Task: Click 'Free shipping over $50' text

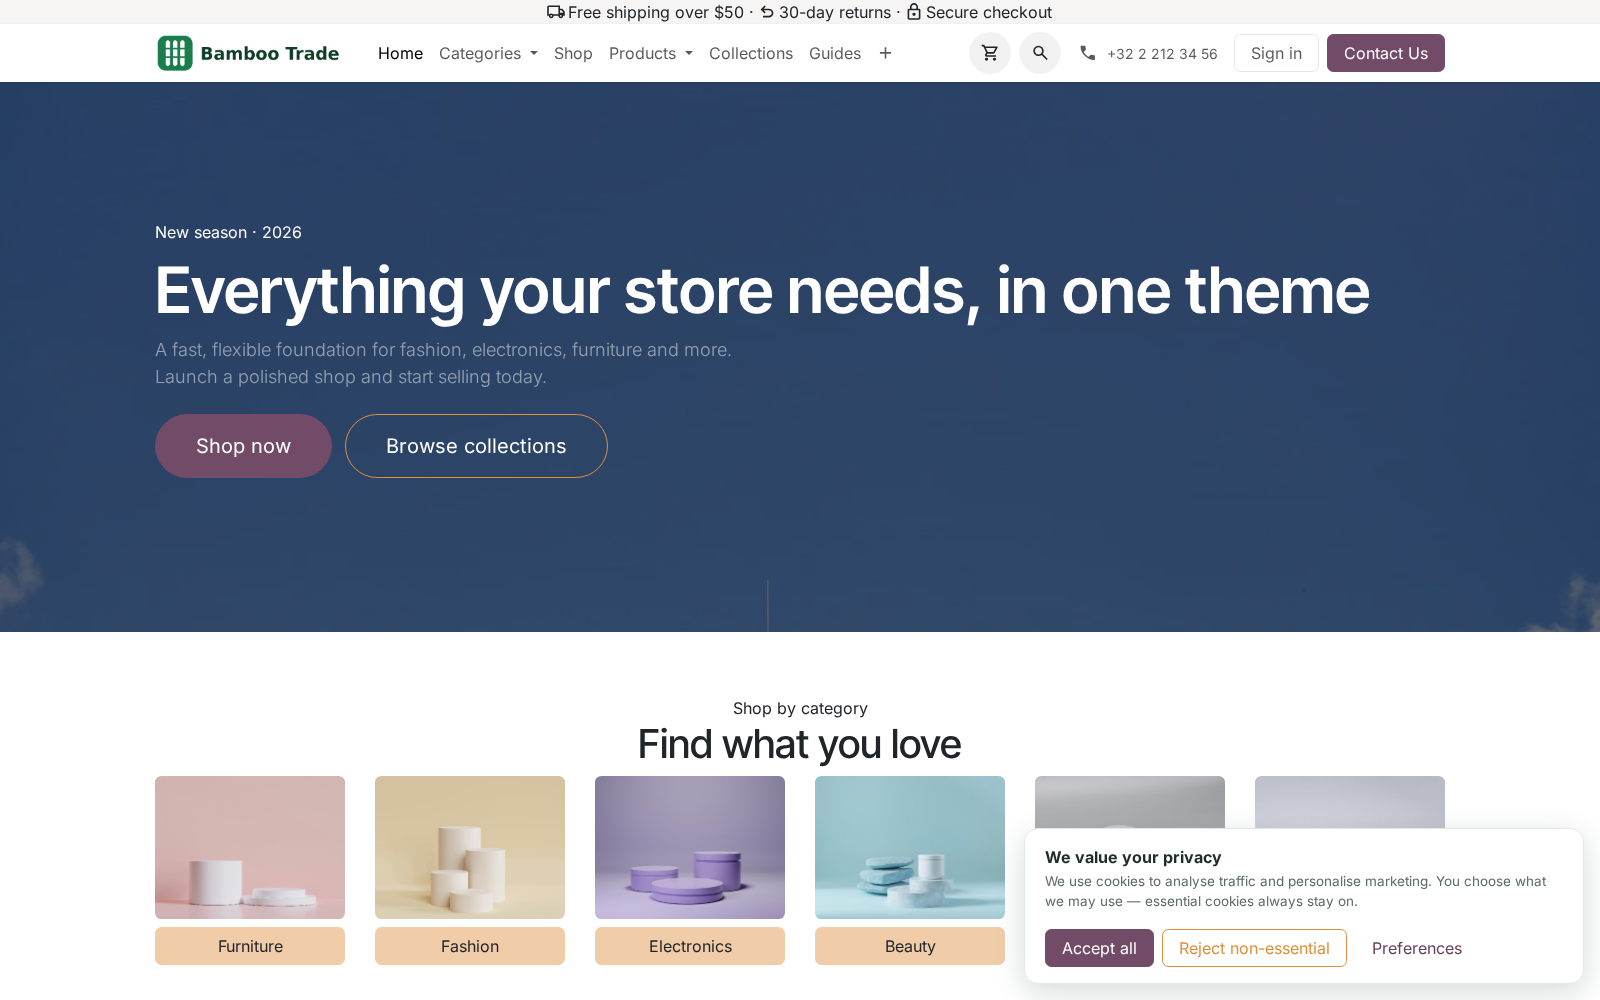Action: point(656,12)
